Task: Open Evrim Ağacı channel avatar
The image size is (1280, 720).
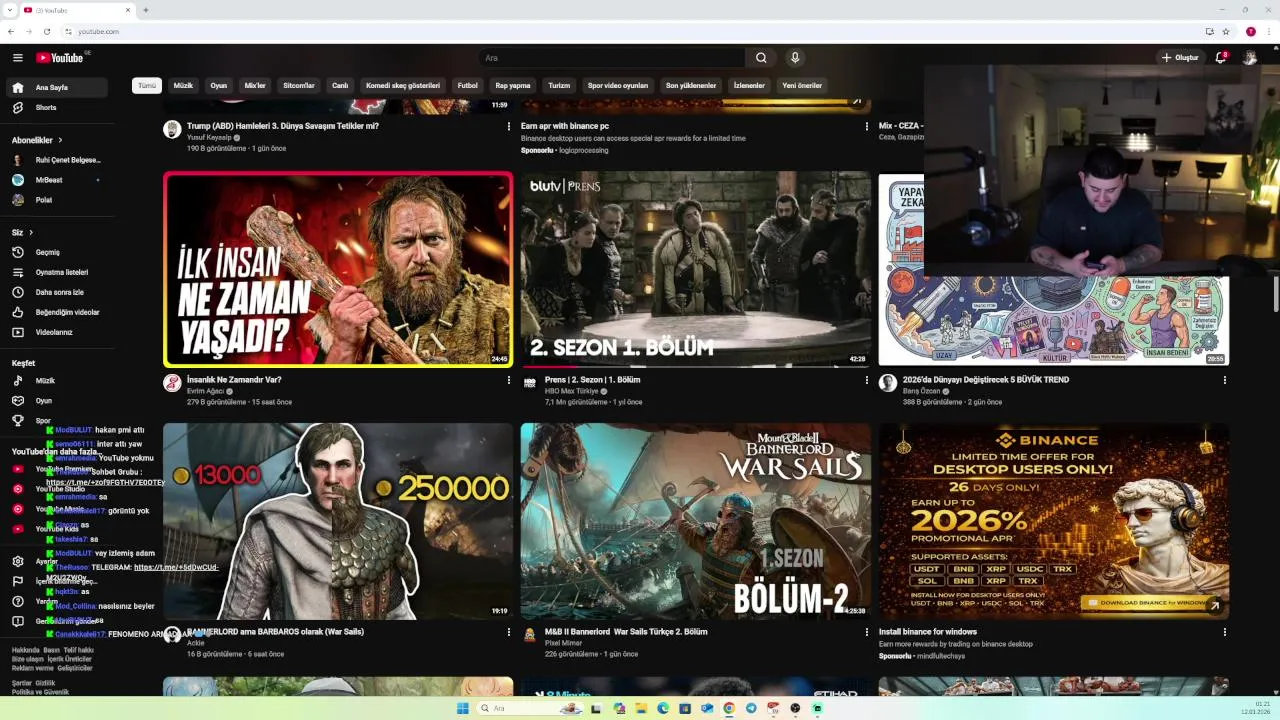Action: pos(172,383)
